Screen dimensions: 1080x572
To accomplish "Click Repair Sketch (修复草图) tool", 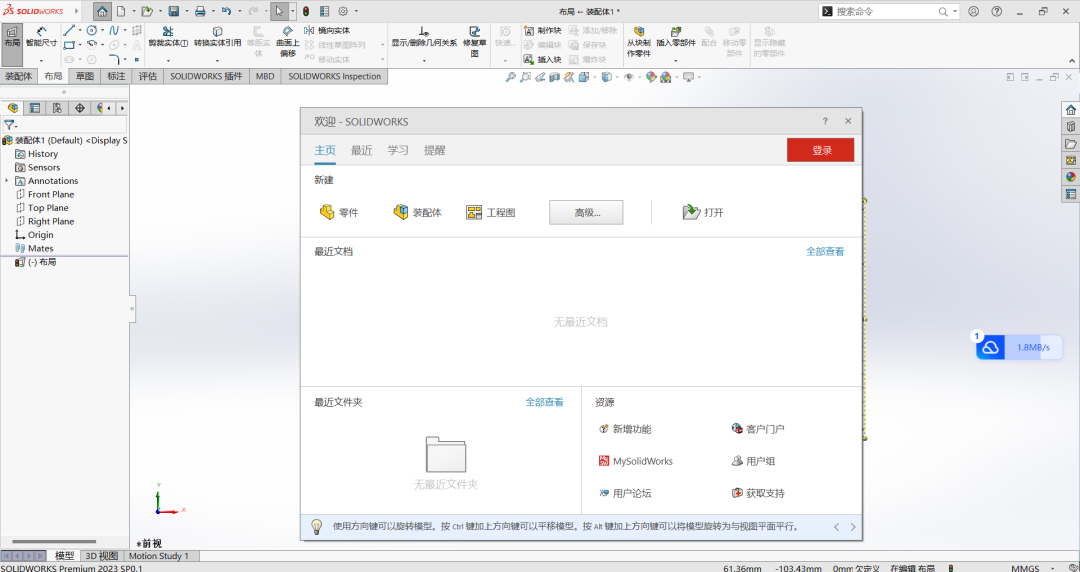I will (x=475, y=41).
